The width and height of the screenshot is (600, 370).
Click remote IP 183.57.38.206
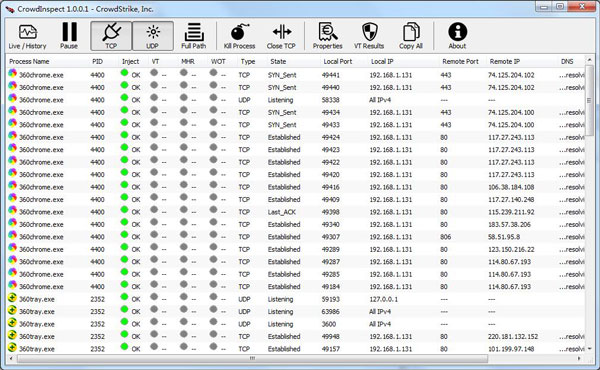click(x=509, y=224)
